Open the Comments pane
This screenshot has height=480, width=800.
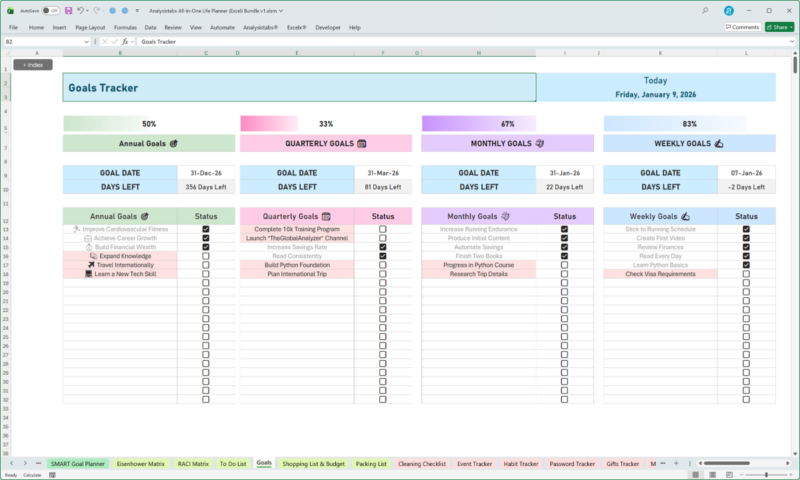tap(742, 27)
